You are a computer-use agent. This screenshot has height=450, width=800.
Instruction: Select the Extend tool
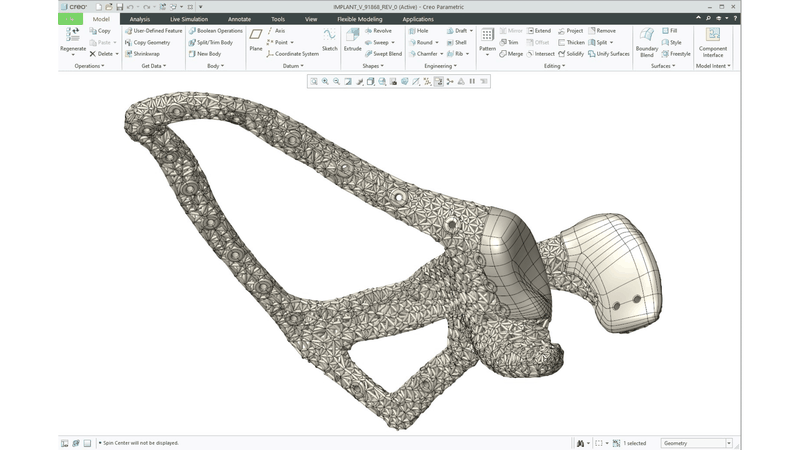click(539, 31)
